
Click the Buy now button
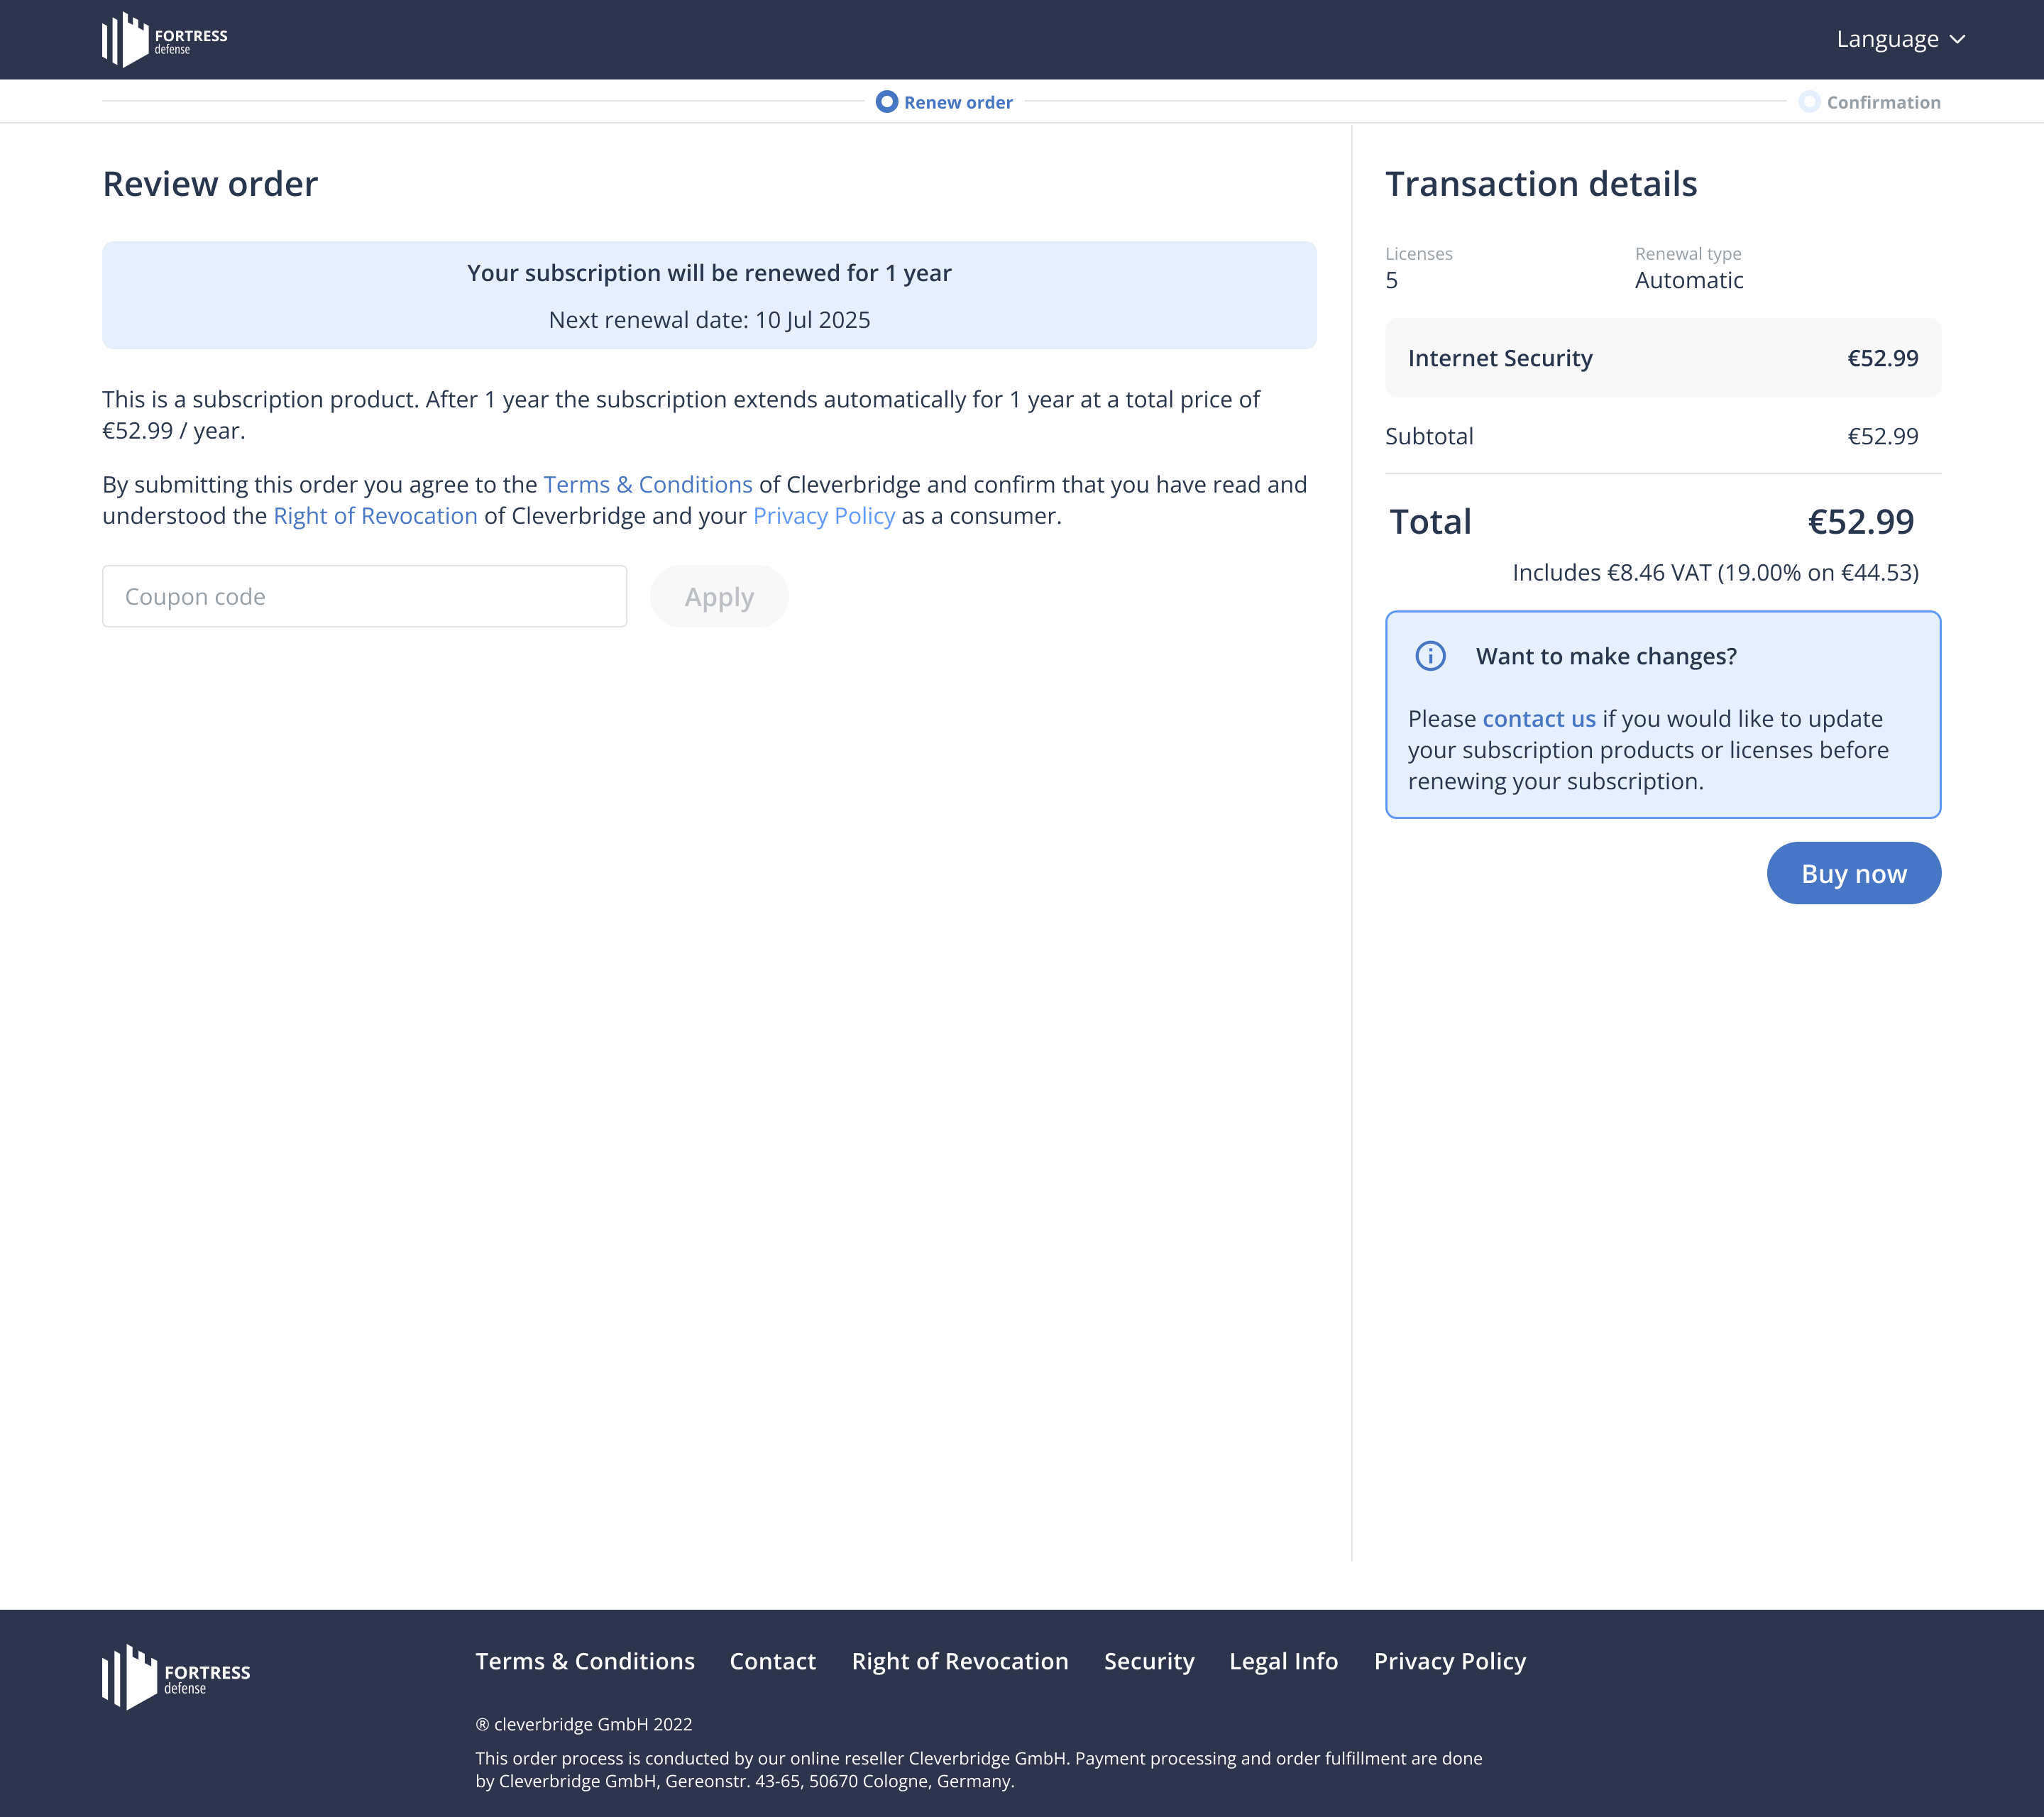coord(1853,872)
